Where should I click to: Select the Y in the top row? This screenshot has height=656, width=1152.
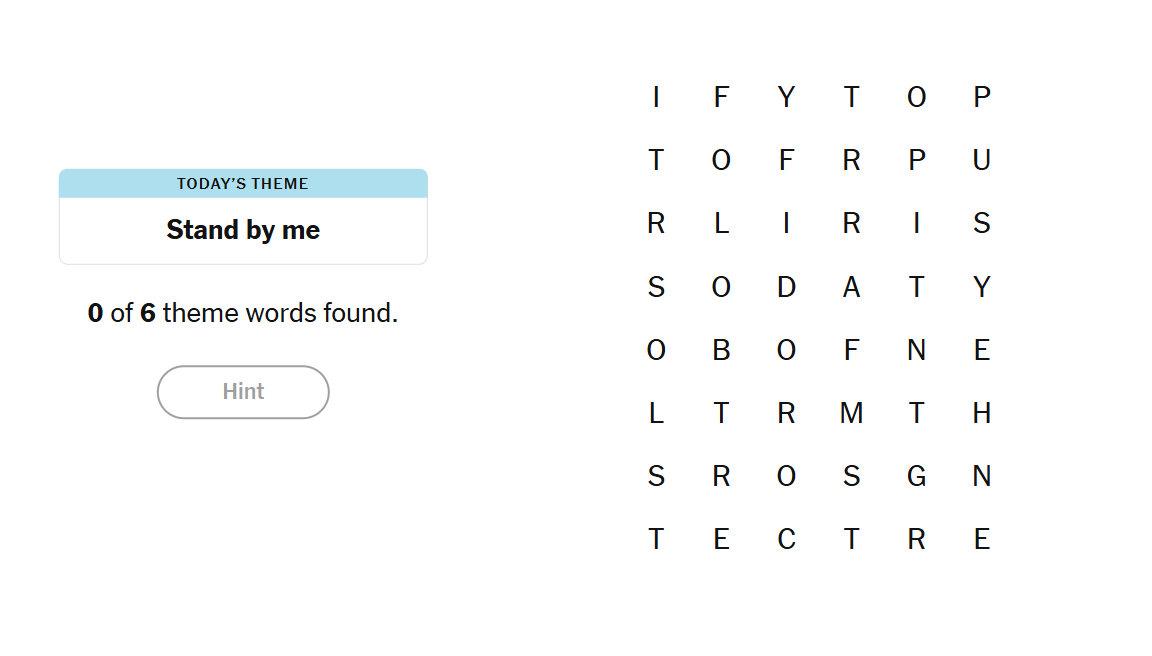(786, 97)
